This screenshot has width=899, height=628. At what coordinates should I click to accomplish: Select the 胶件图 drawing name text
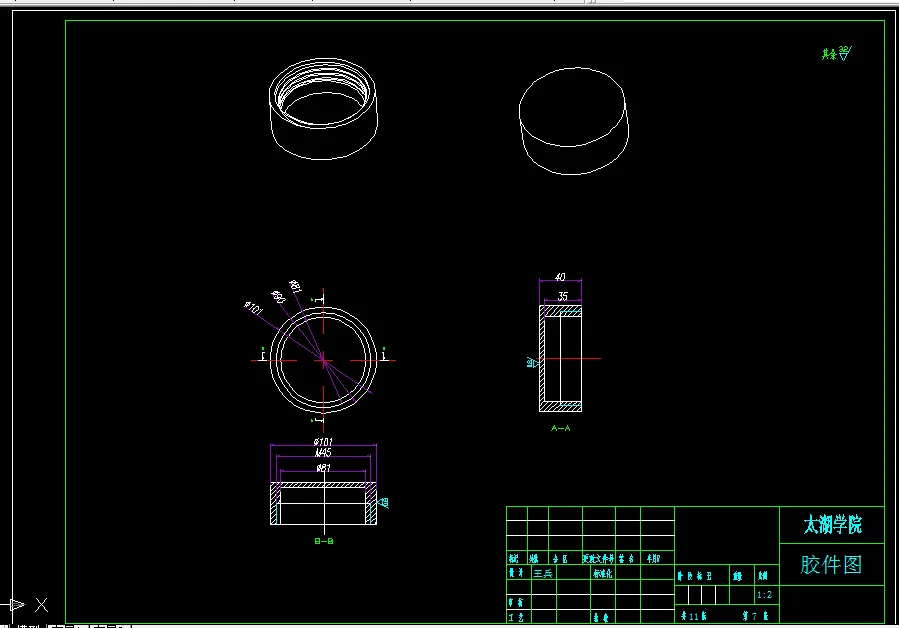[x=831, y=565]
